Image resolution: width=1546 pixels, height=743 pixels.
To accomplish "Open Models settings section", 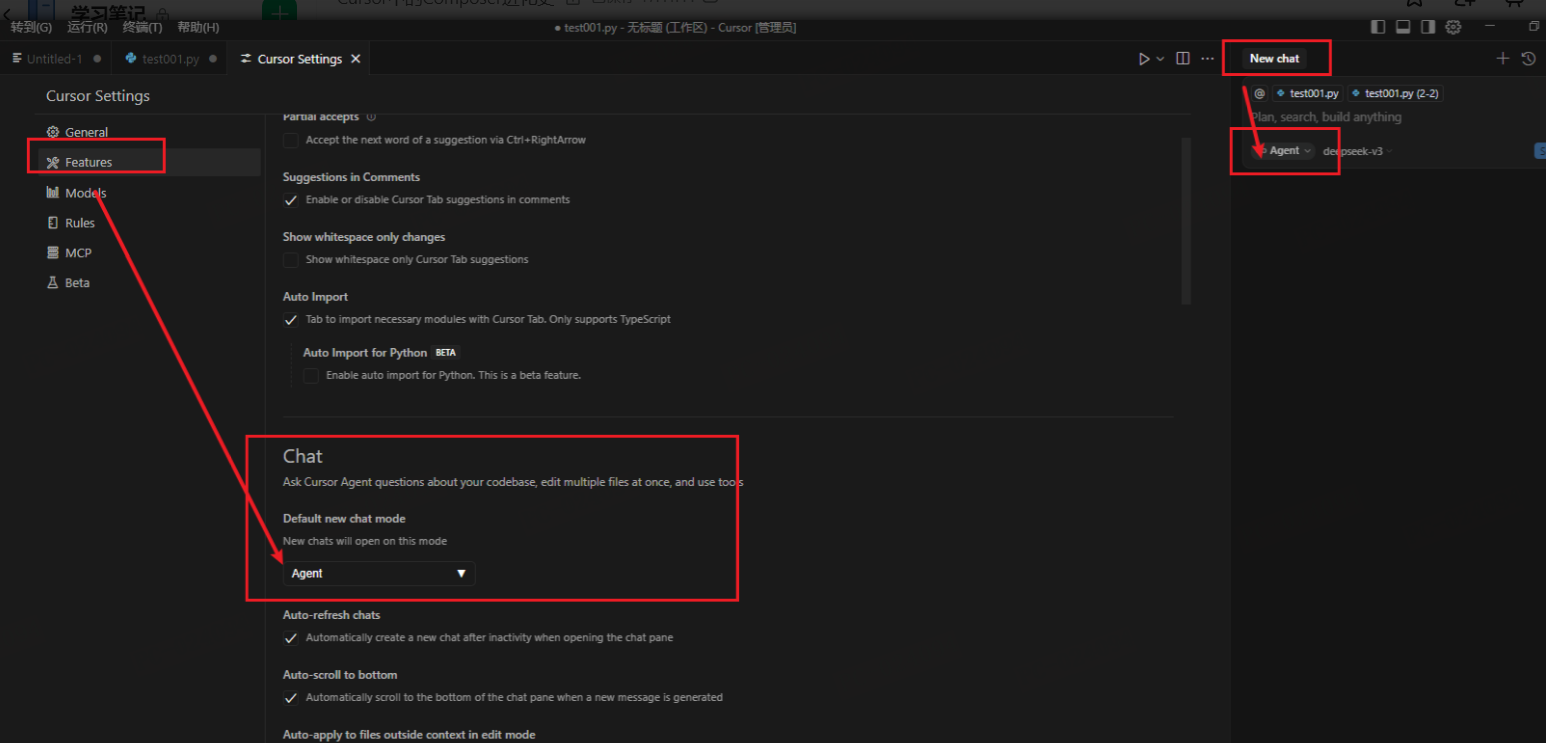I will 150,193.
